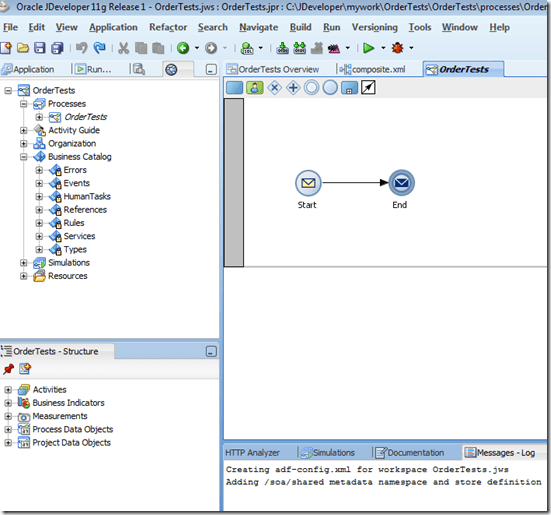Minimize the OrderTests Structure panel

coord(211,352)
